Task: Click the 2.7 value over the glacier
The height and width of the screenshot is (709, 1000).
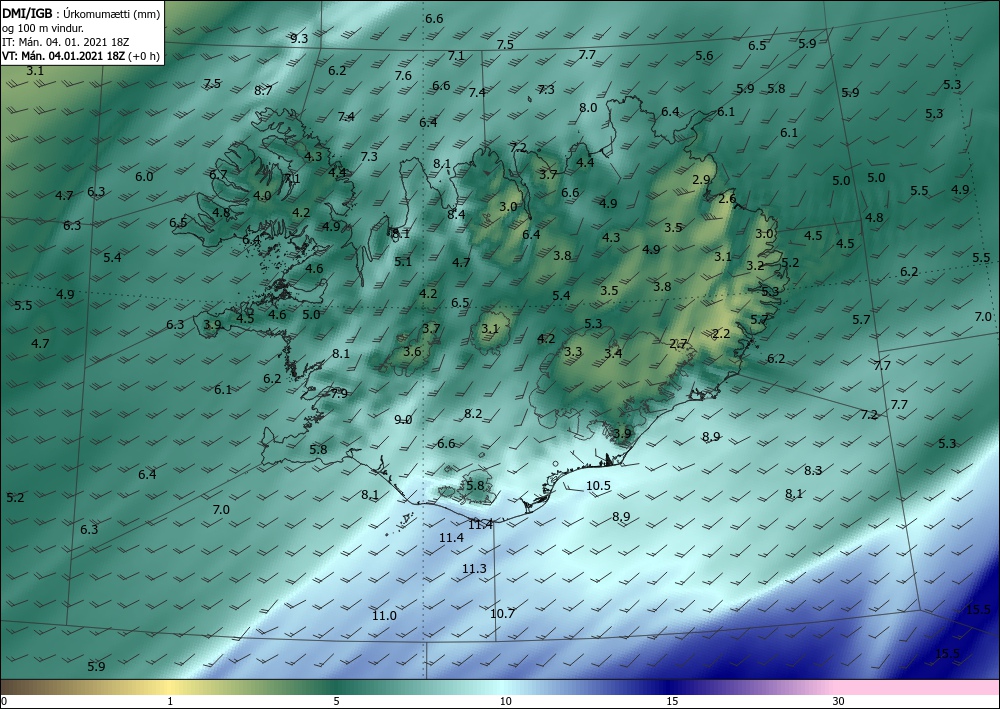Action: tap(679, 344)
